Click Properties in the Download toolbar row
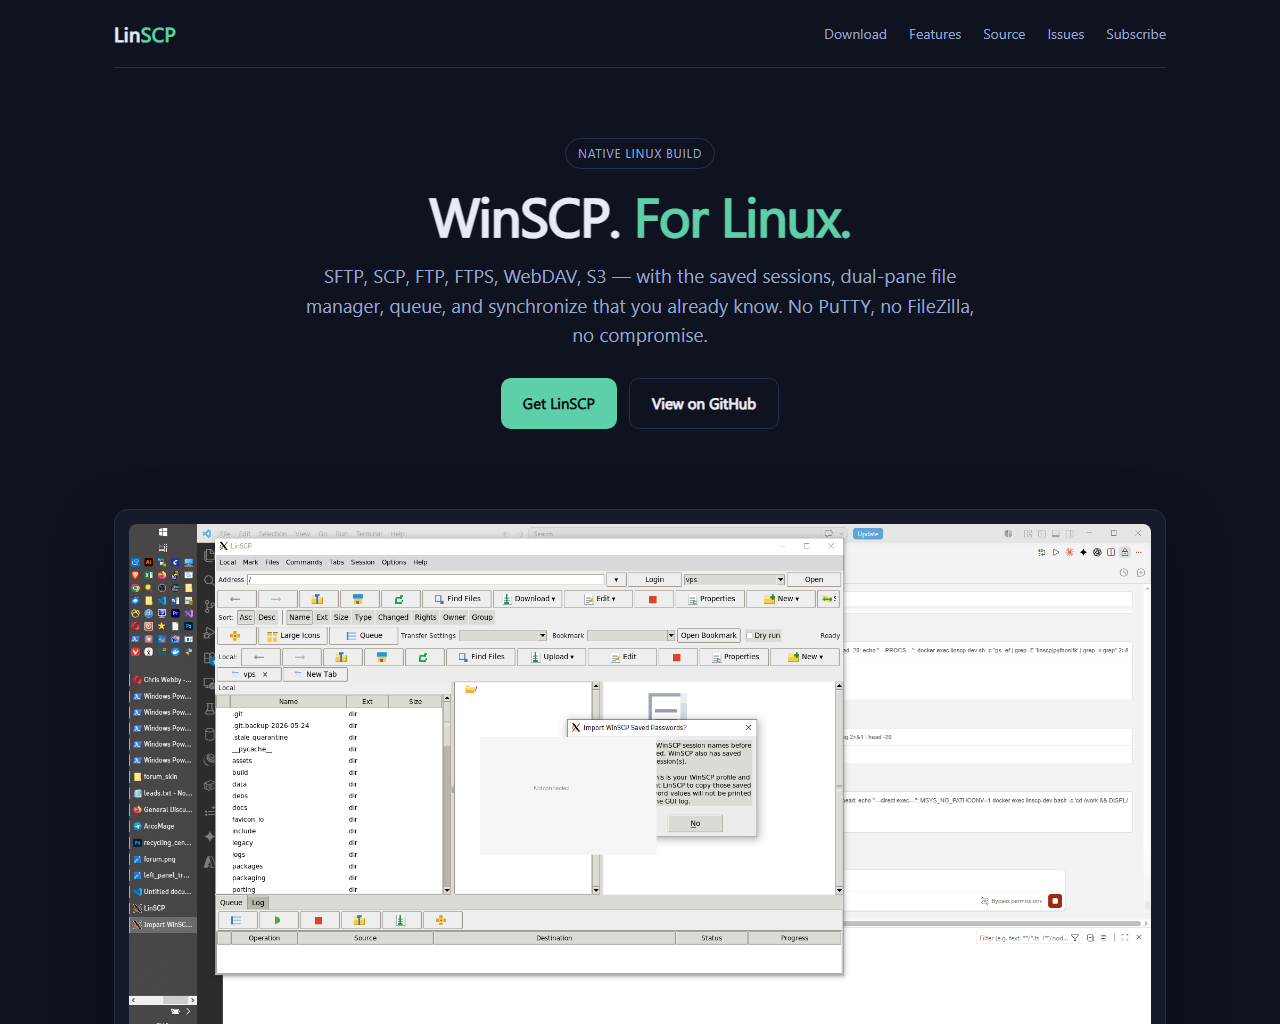This screenshot has height=1024, width=1280. [710, 599]
